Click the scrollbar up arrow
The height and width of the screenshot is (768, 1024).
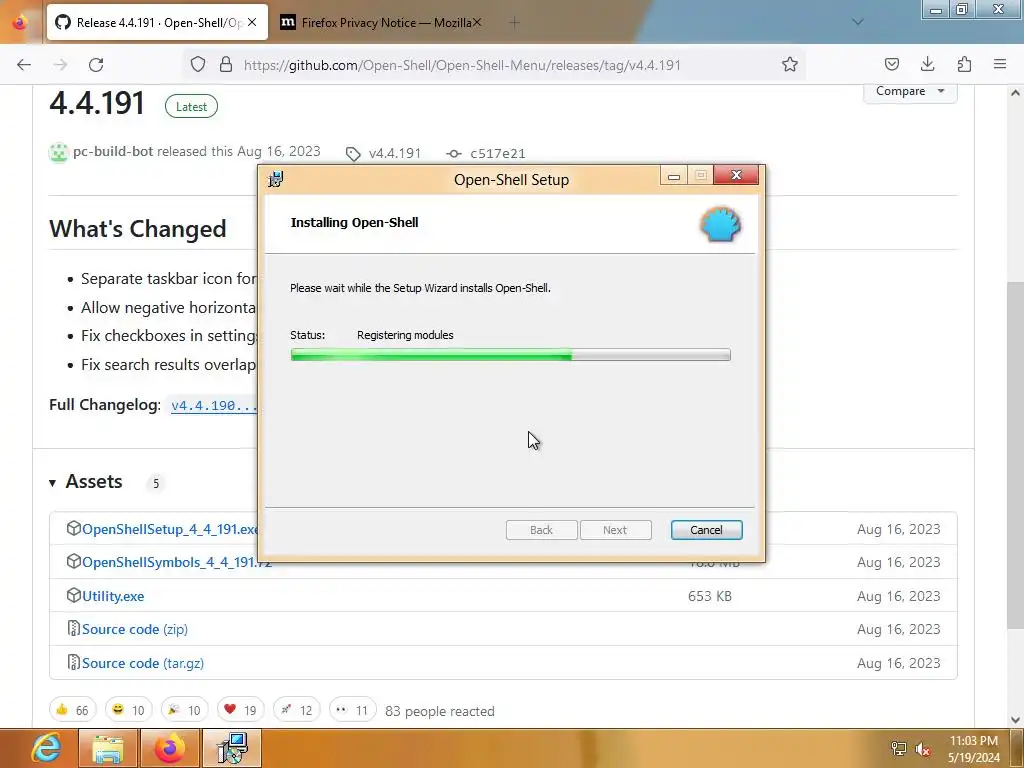pos(1016,93)
